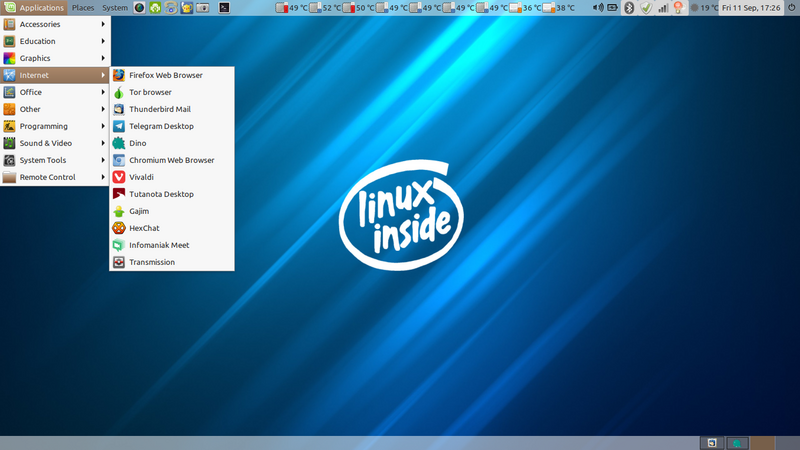Click the green software manager panel icon

coord(155,8)
